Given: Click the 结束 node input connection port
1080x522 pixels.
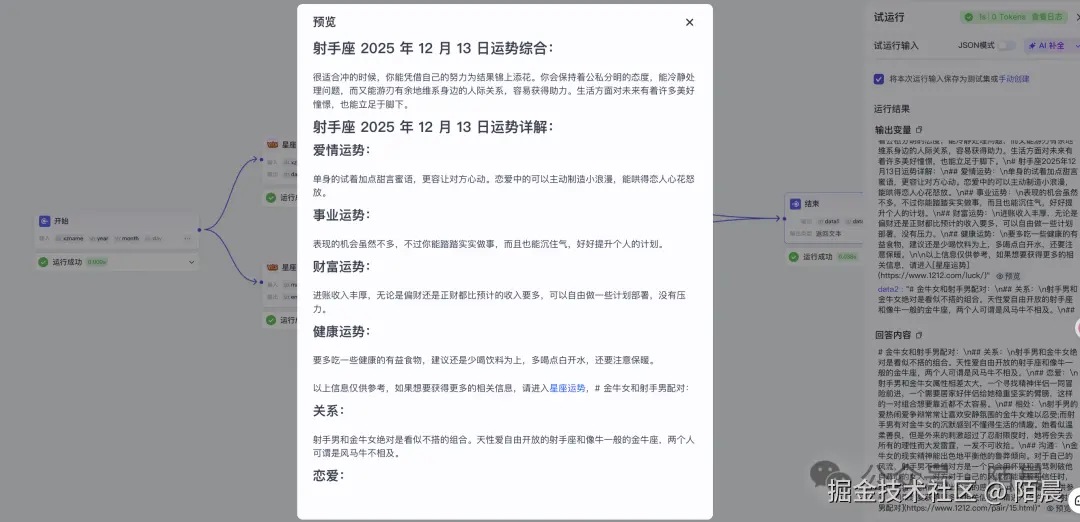Looking at the screenshot, I should click(785, 218).
